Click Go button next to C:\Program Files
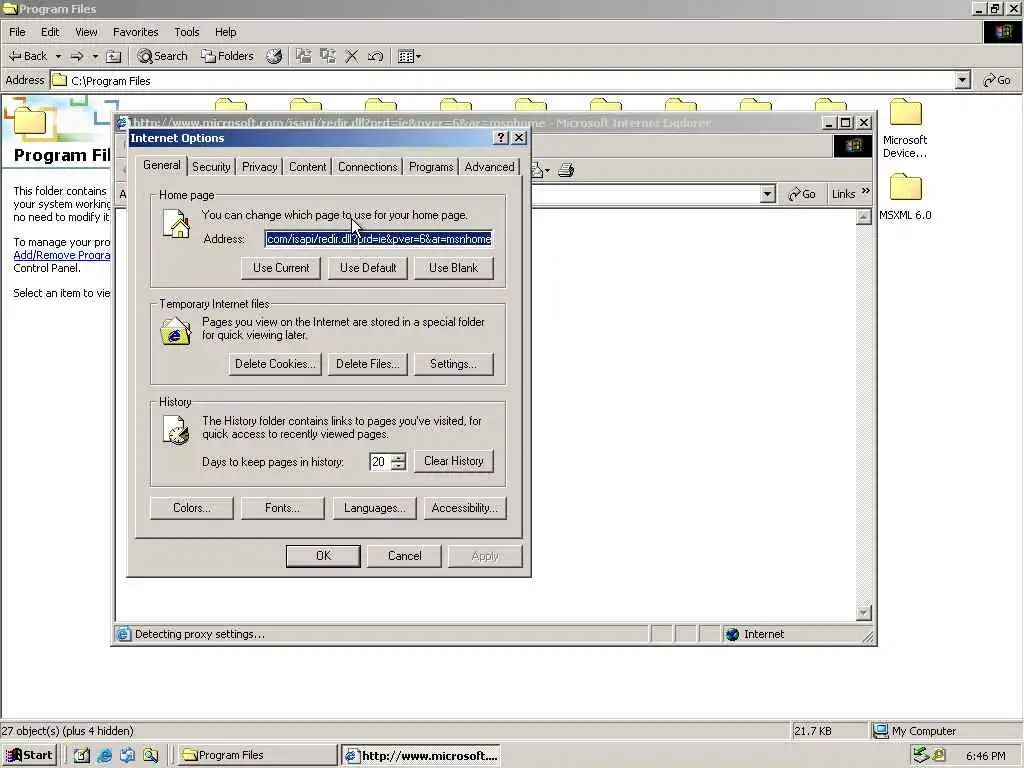Screen dimensions: 1024x768 [997, 80]
